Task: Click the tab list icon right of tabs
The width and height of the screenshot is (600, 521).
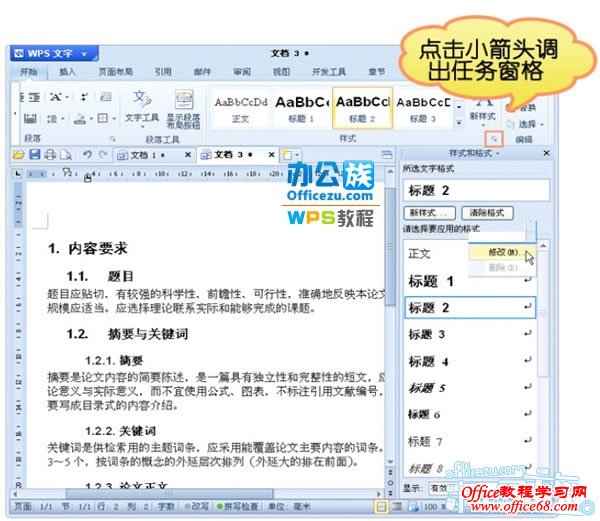Action: (x=387, y=155)
